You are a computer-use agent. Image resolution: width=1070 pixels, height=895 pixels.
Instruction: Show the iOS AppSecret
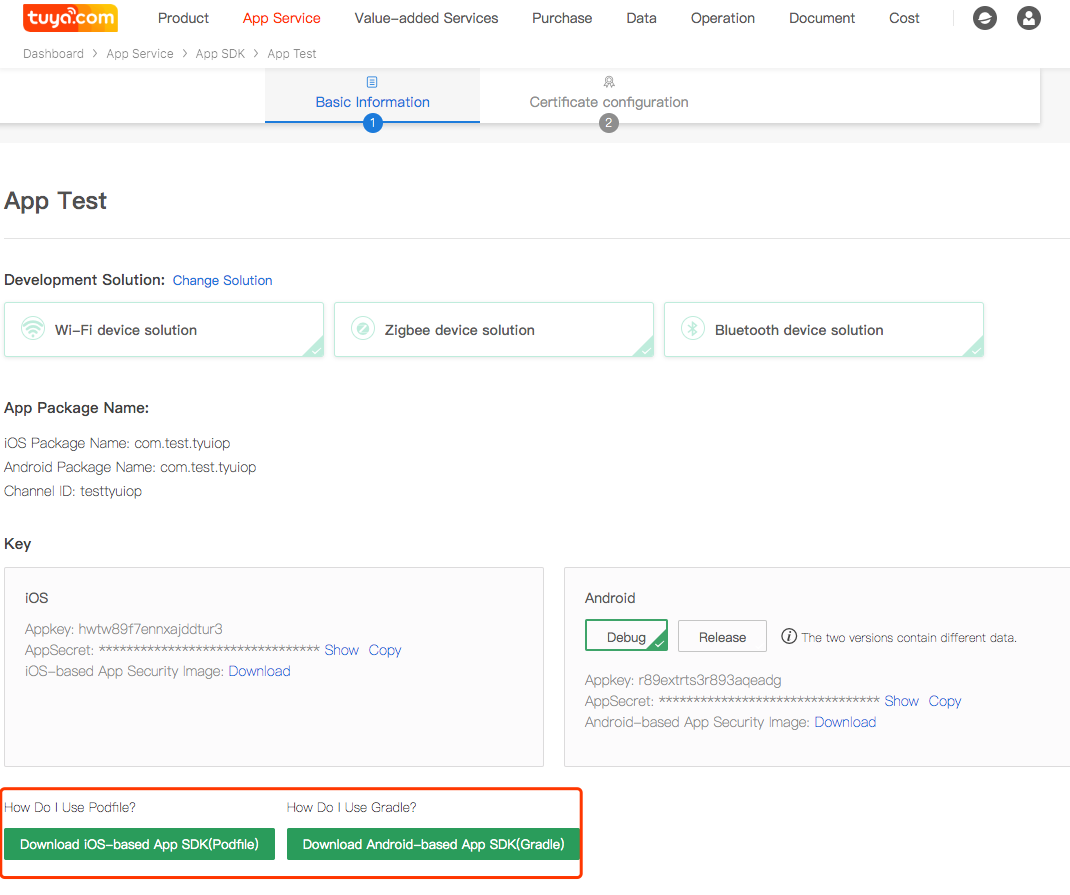(341, 650)
